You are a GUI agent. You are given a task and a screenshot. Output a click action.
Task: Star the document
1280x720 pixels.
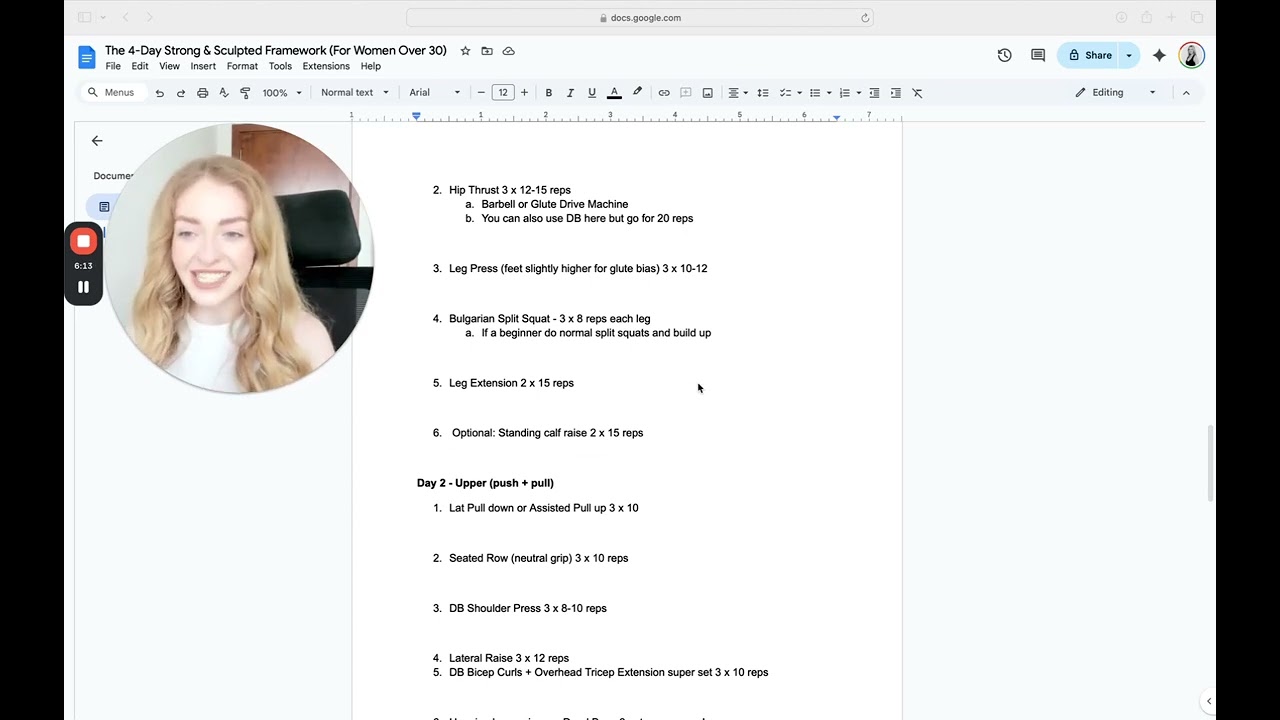pyautogui.click(x=465, y=51)
